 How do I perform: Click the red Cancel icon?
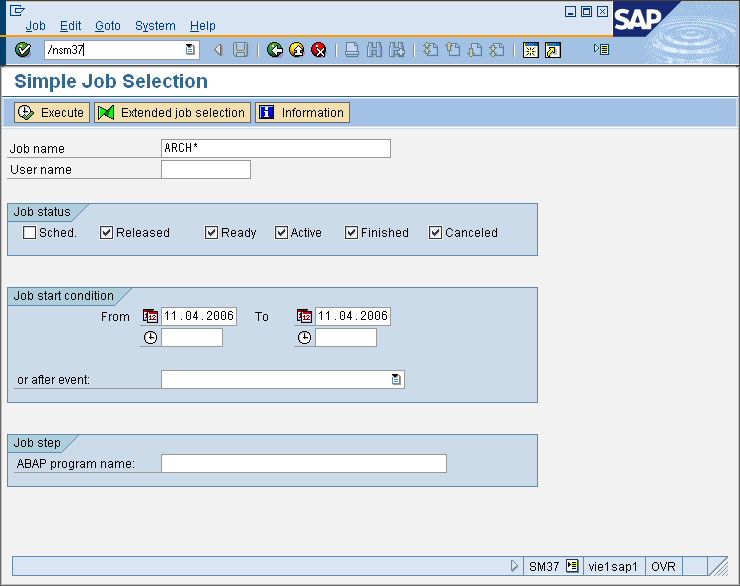(318, 50)
